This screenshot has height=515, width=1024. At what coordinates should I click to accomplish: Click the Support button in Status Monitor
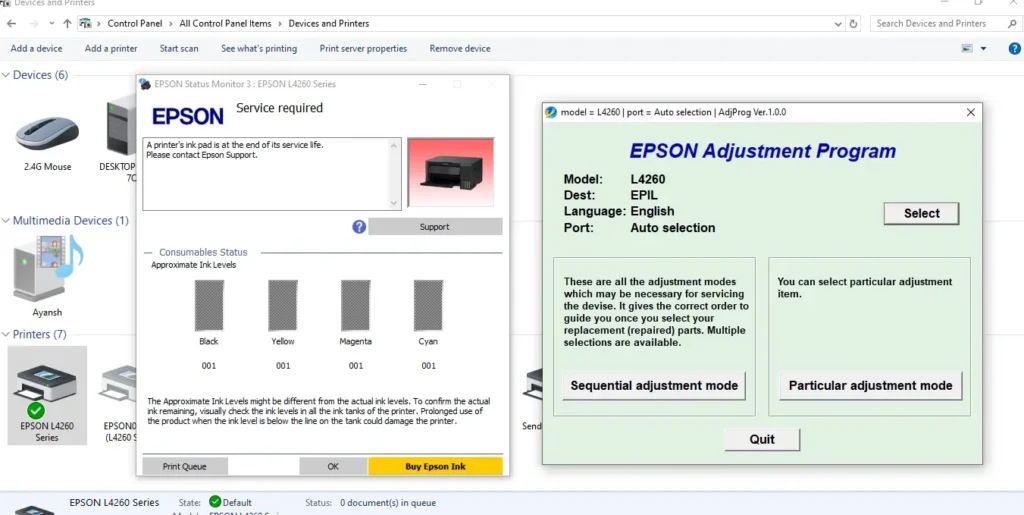coord(435,226)
